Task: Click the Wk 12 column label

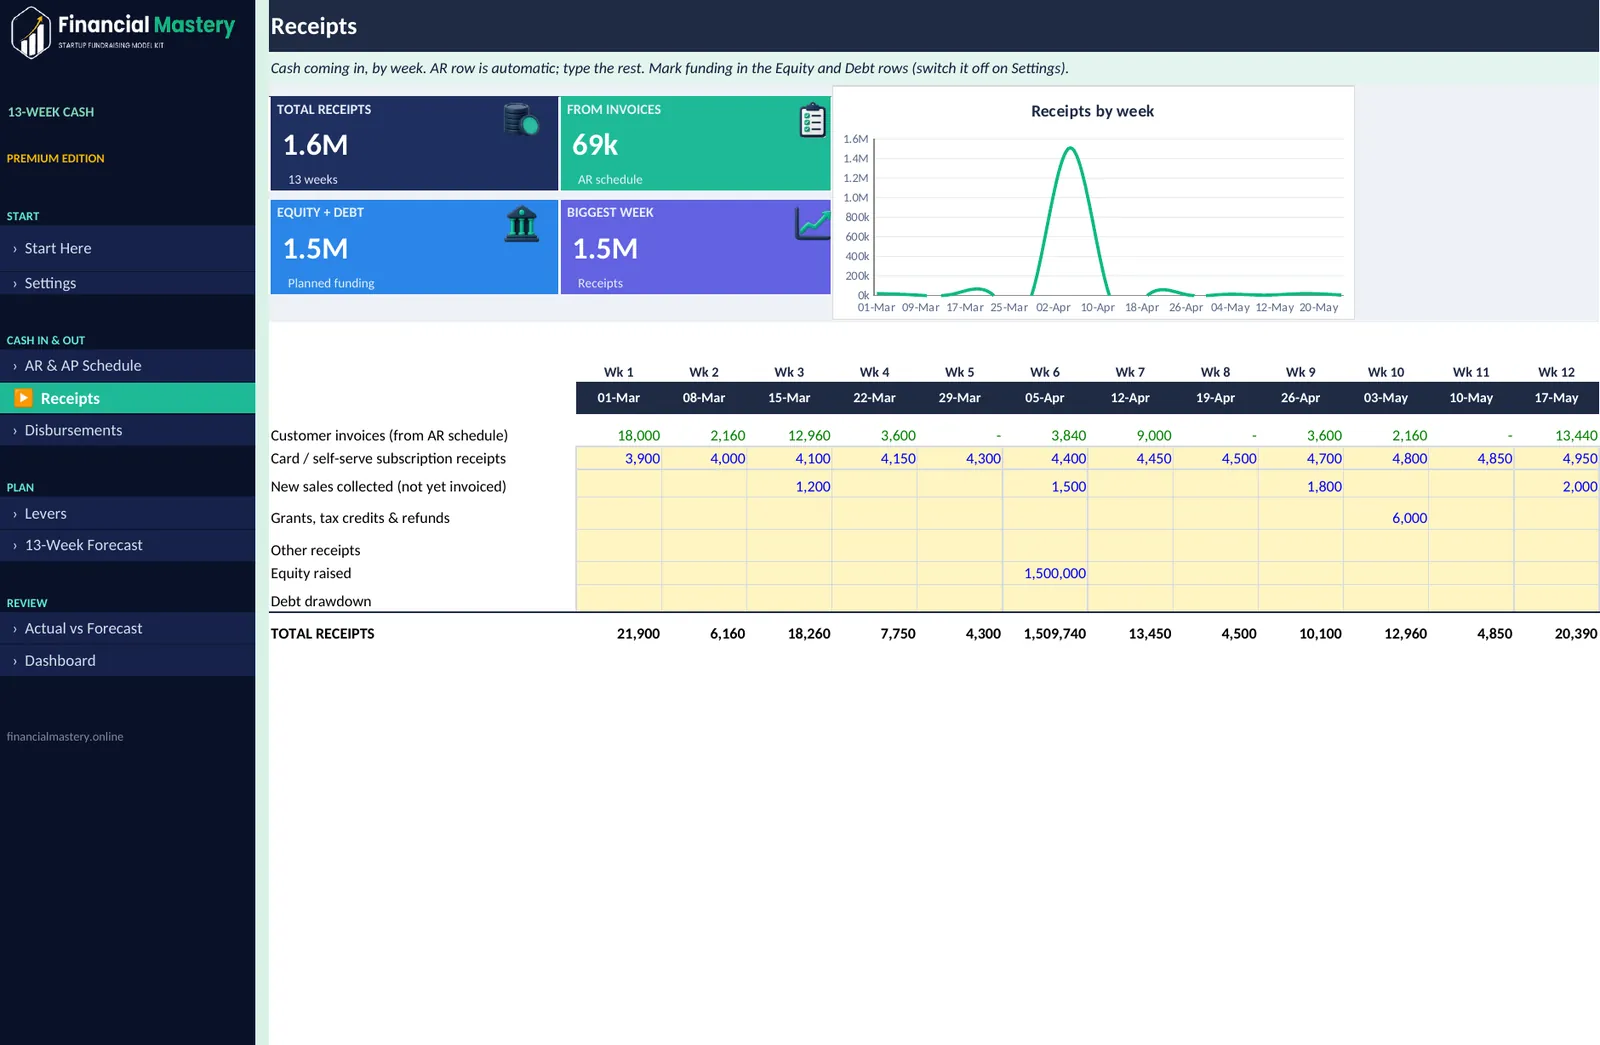Action: [1556, 372]
